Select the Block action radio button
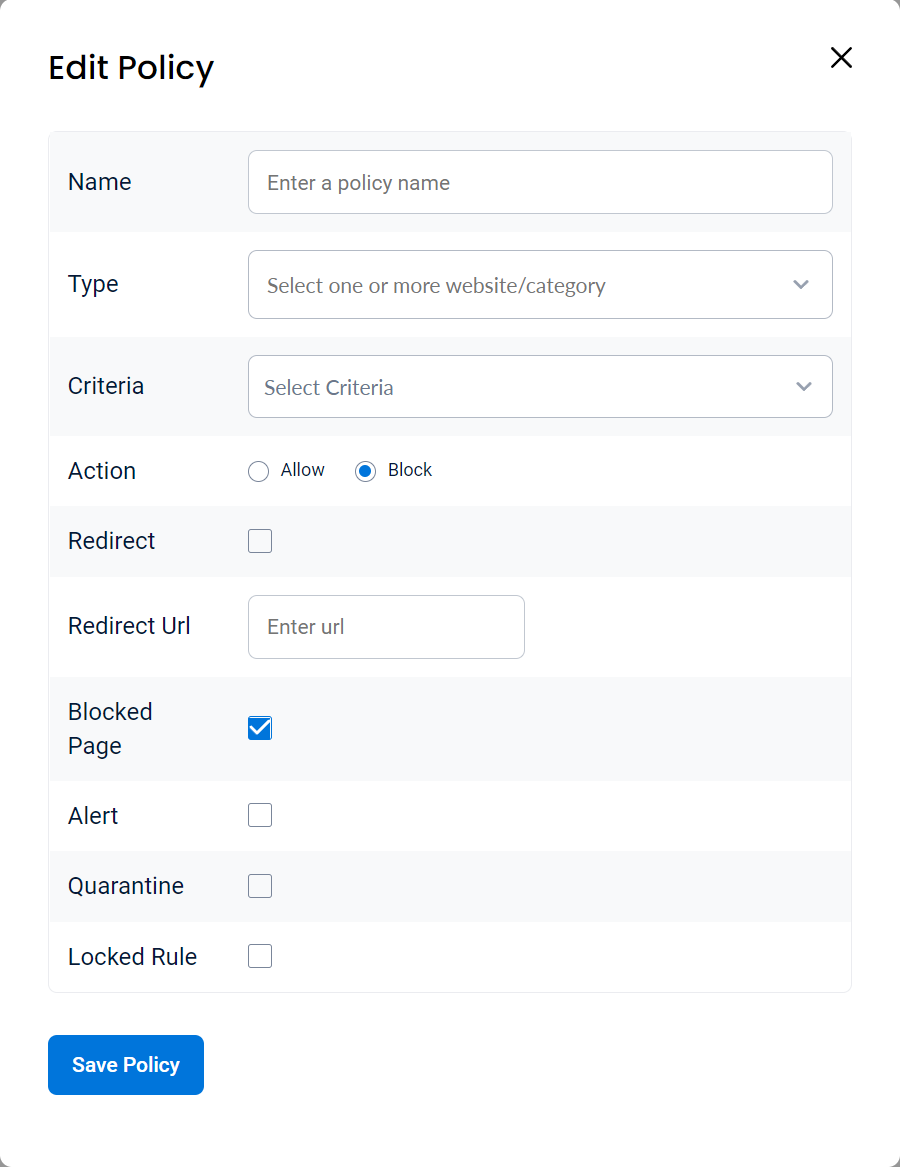This screenshot has height=1167, width=900. coord(366,471)
